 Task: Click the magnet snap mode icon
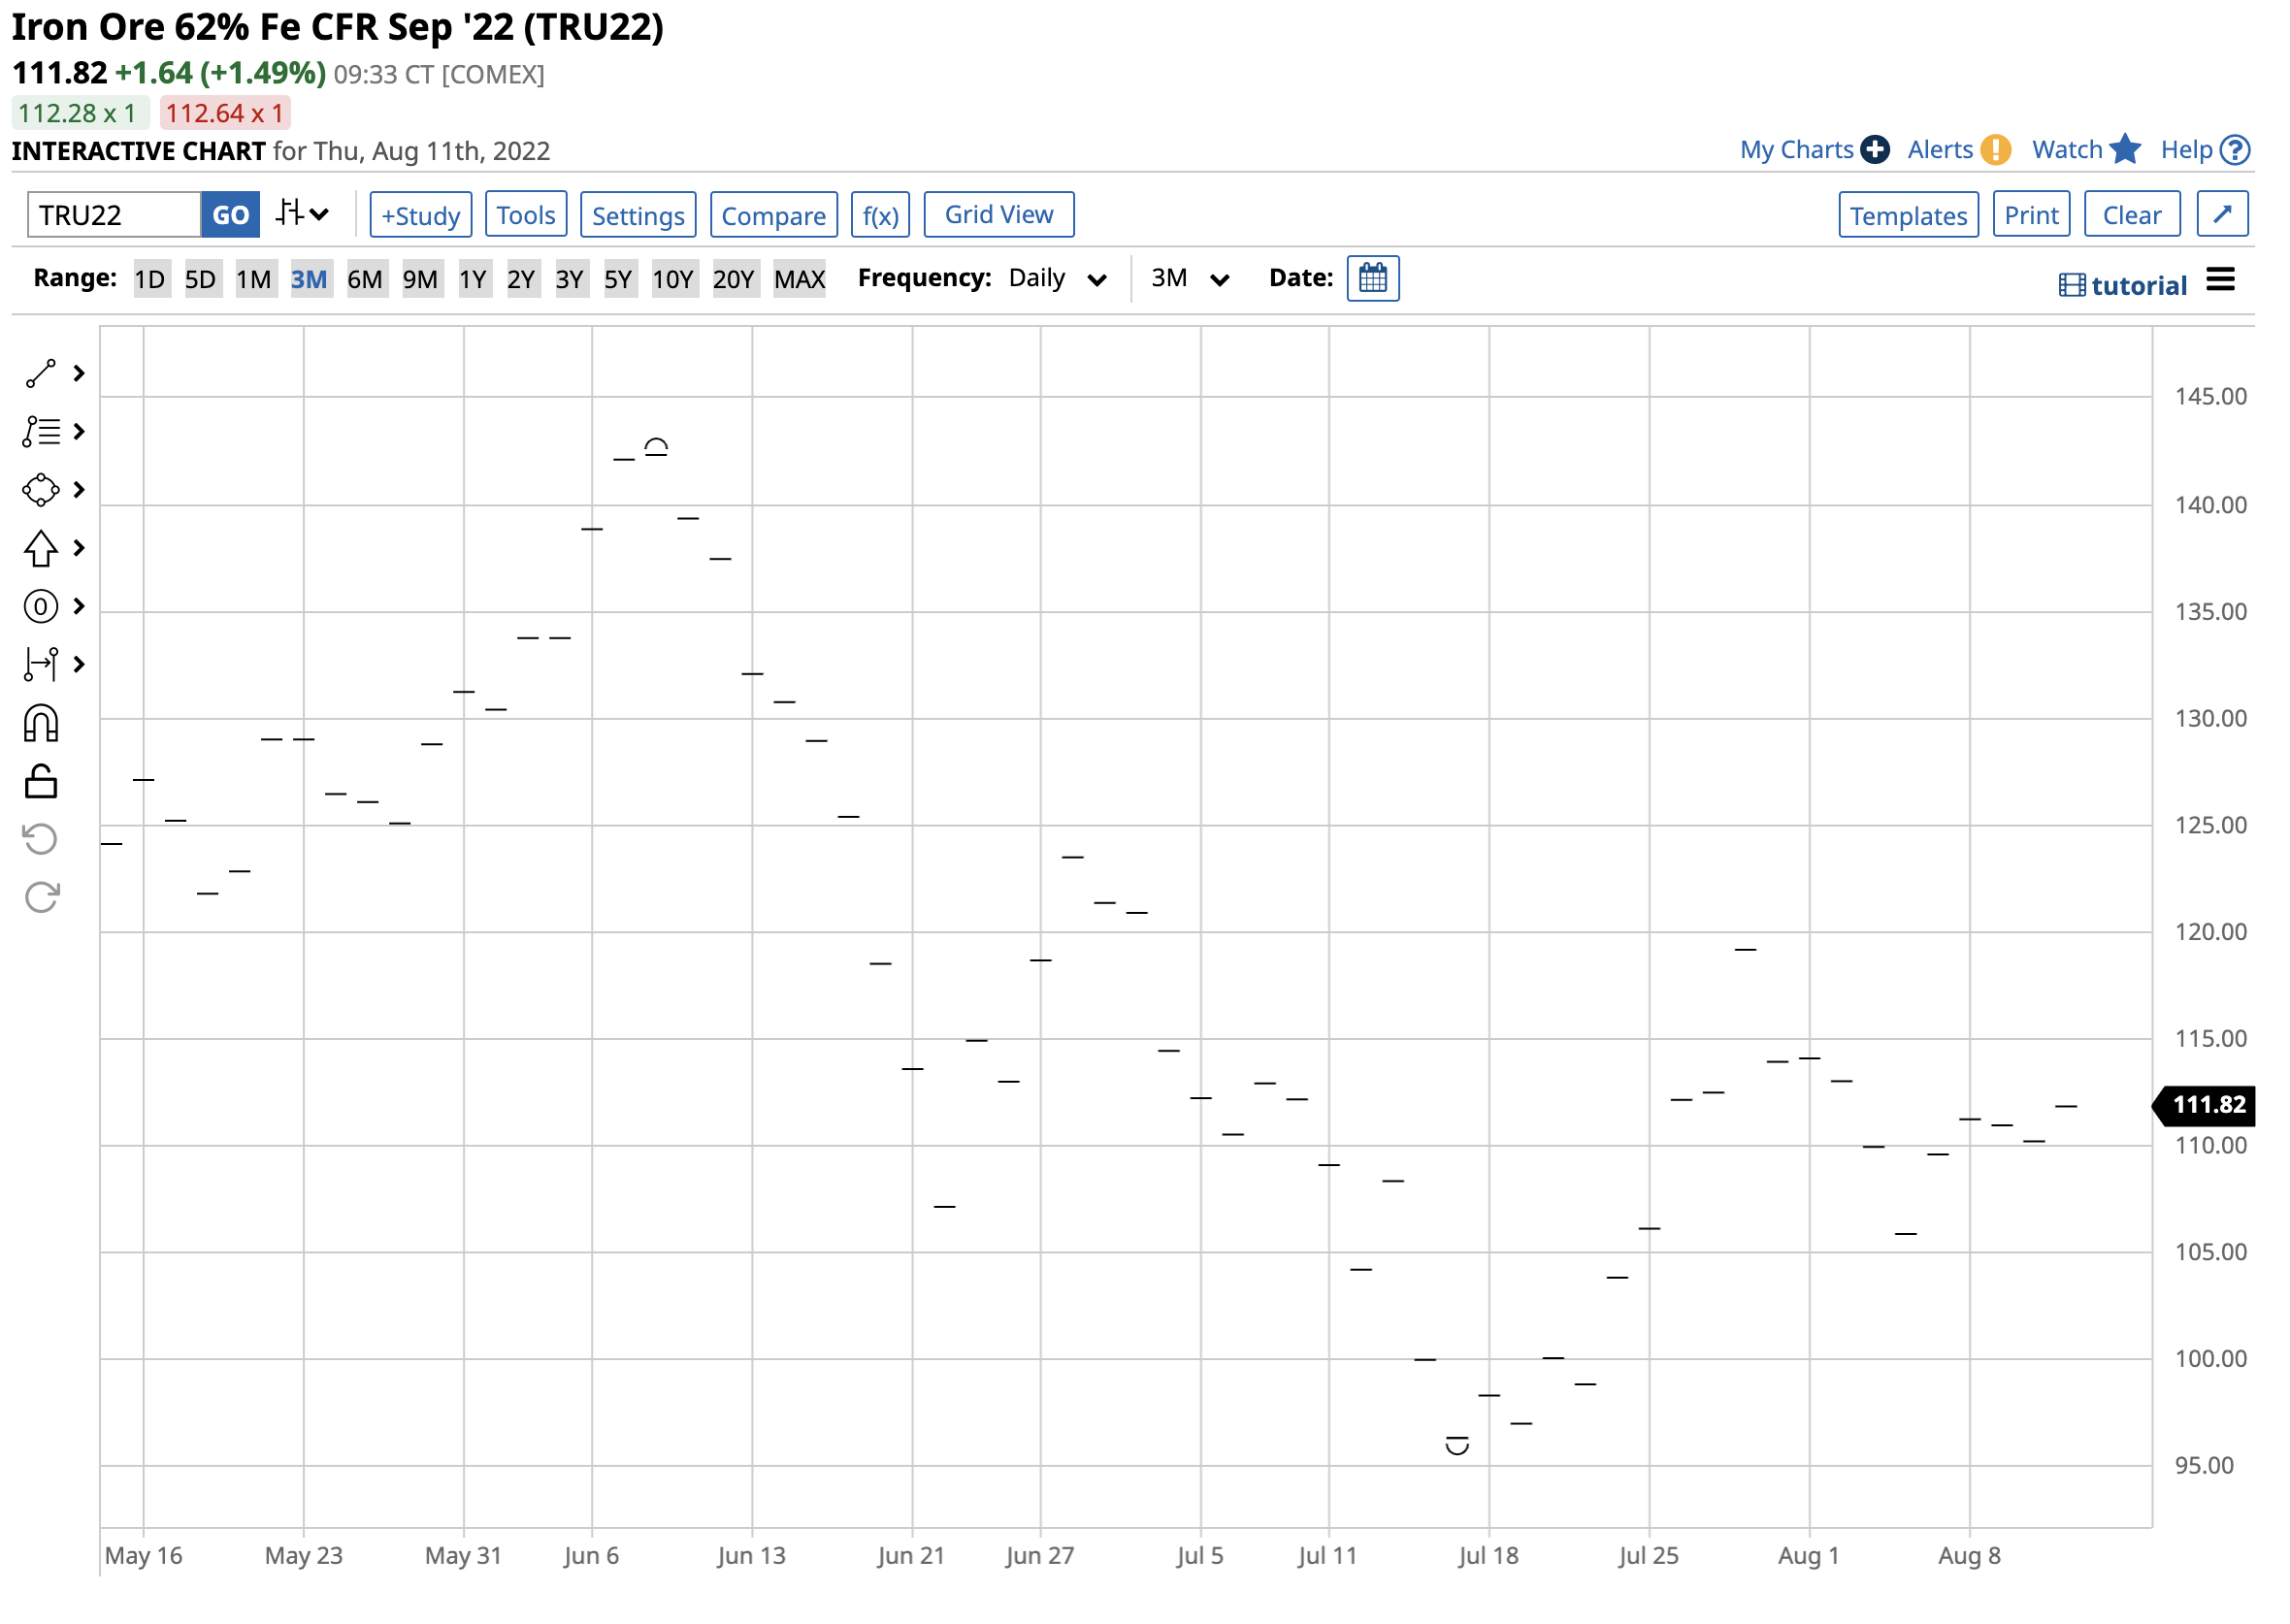(x=41, y=724)
